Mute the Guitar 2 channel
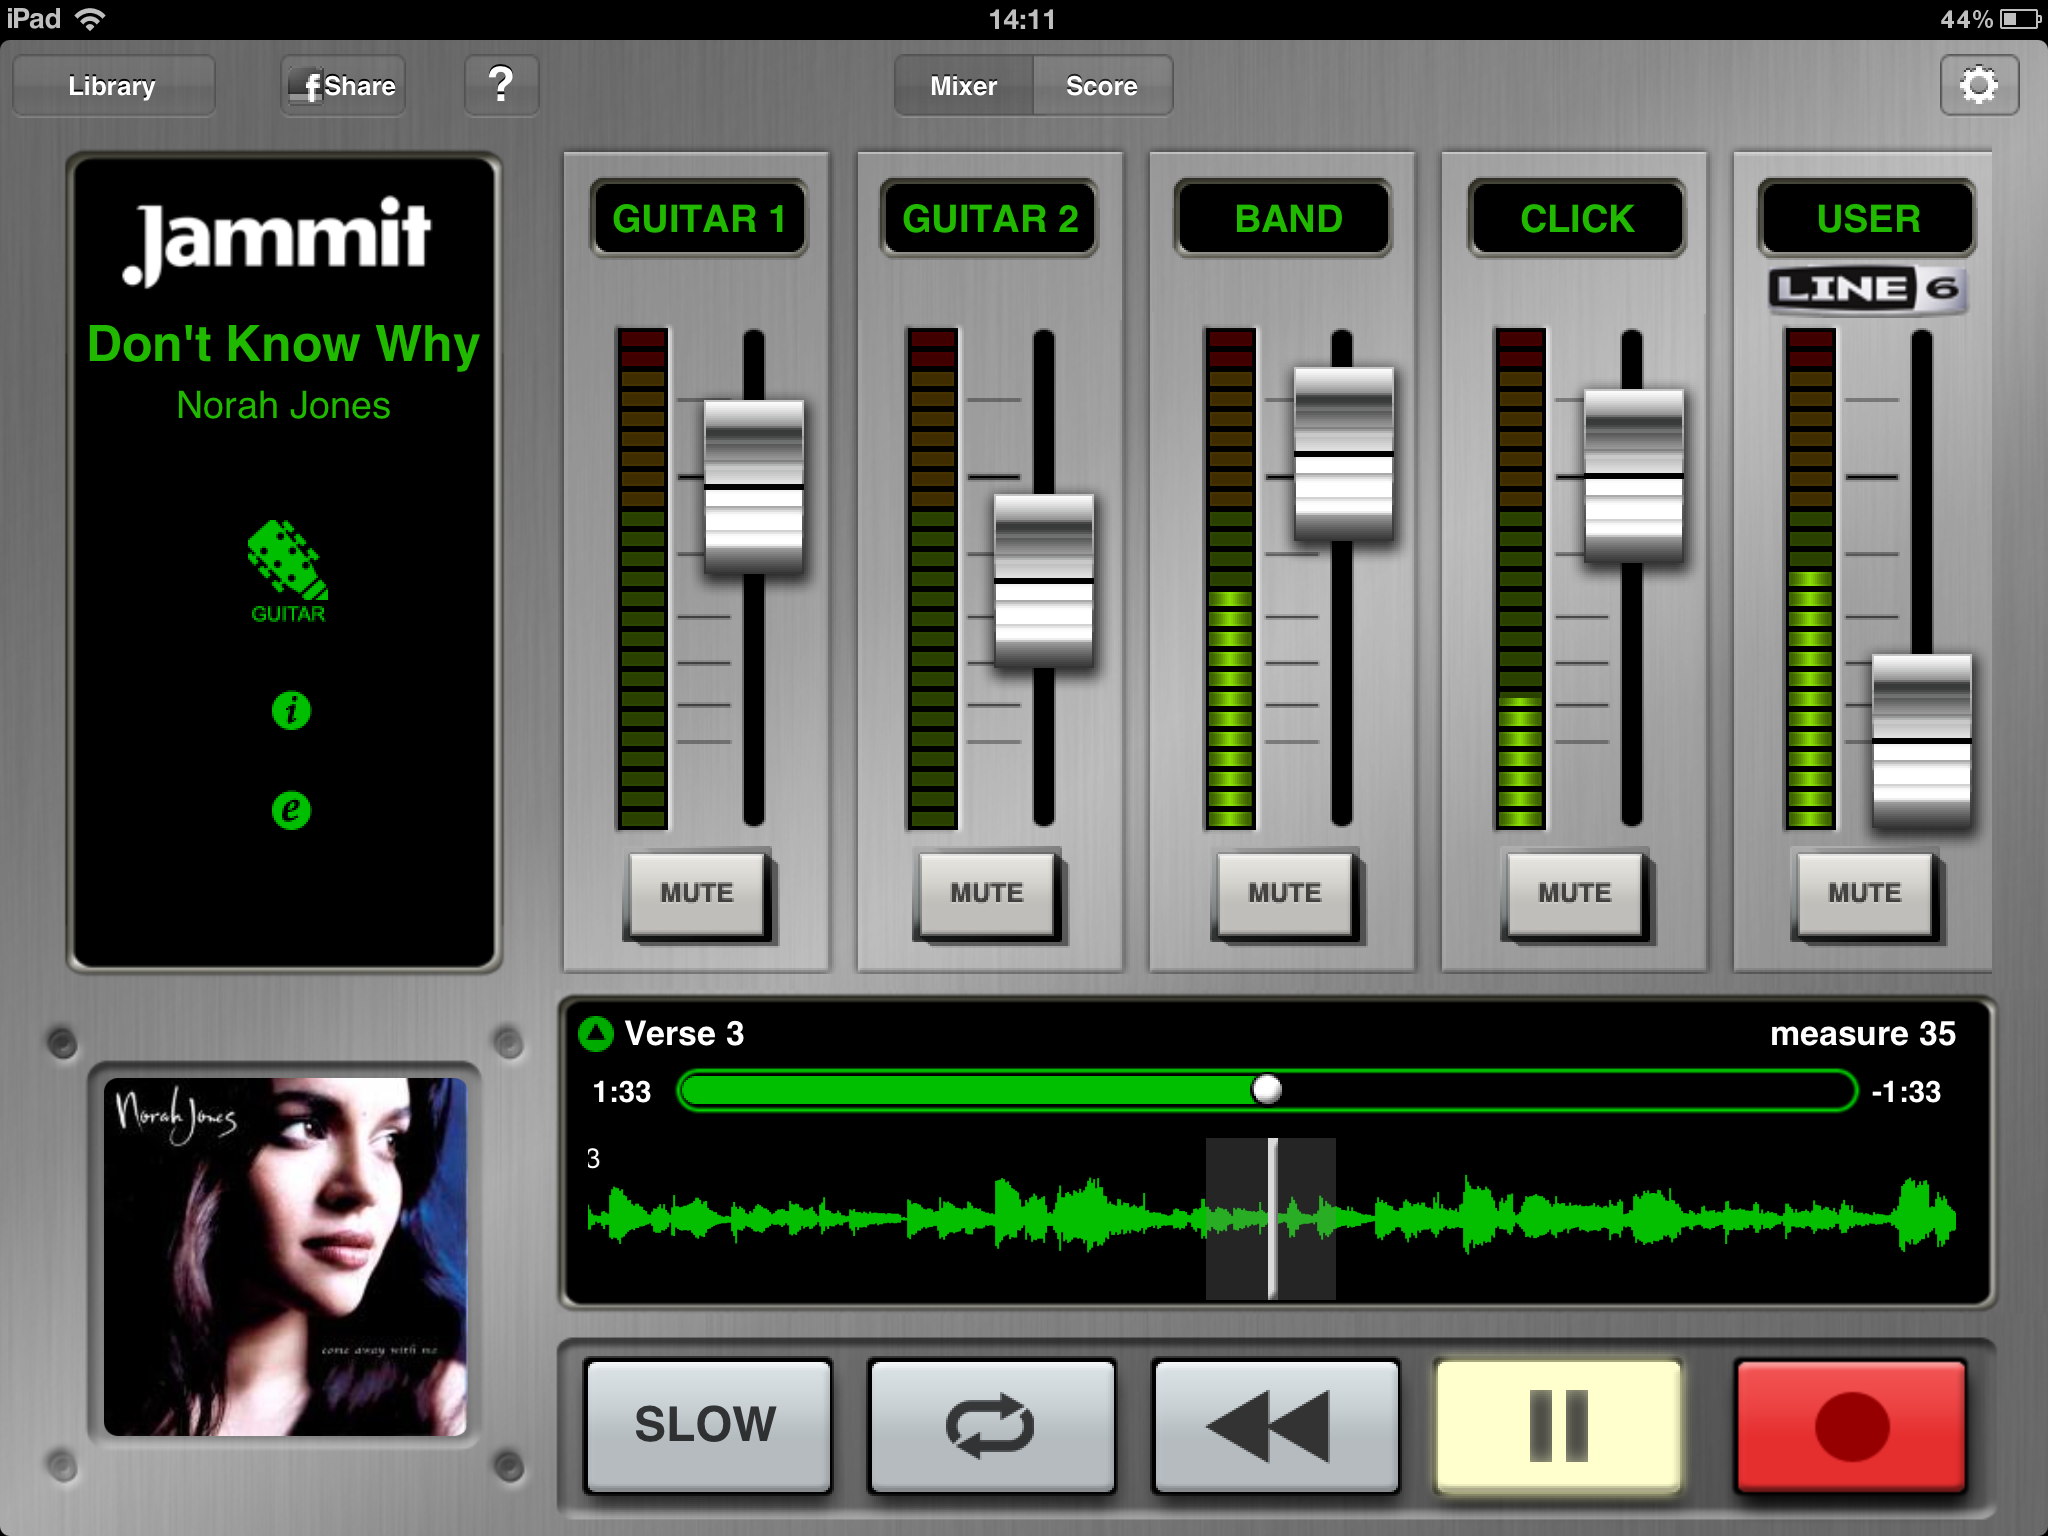The image size is (2048, 1536). (x=987, y=893)
